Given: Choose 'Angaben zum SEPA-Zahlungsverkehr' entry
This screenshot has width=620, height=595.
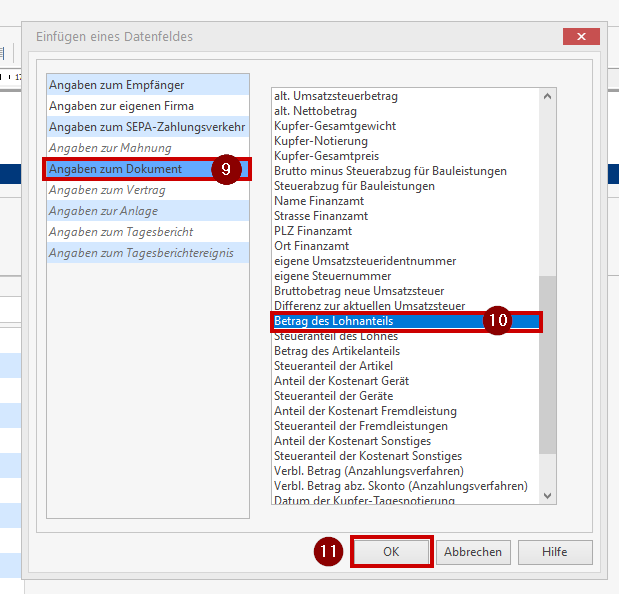Looking at the screenshot, I should pos(147,127).
